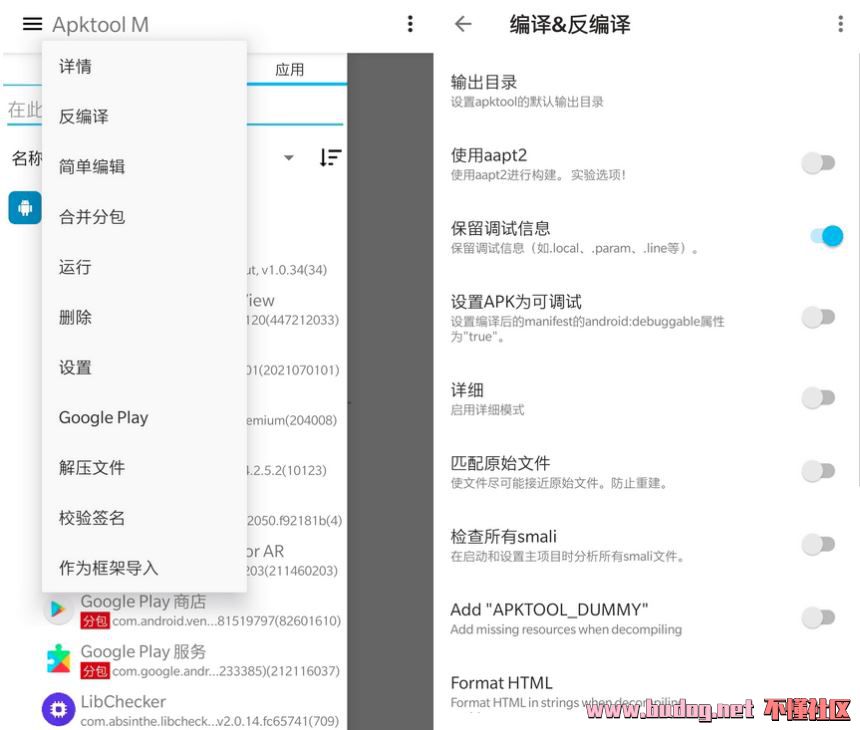Choose 删除 menu entry
The height and width of the screenshot is (730, 860).
tap(144, 317)
